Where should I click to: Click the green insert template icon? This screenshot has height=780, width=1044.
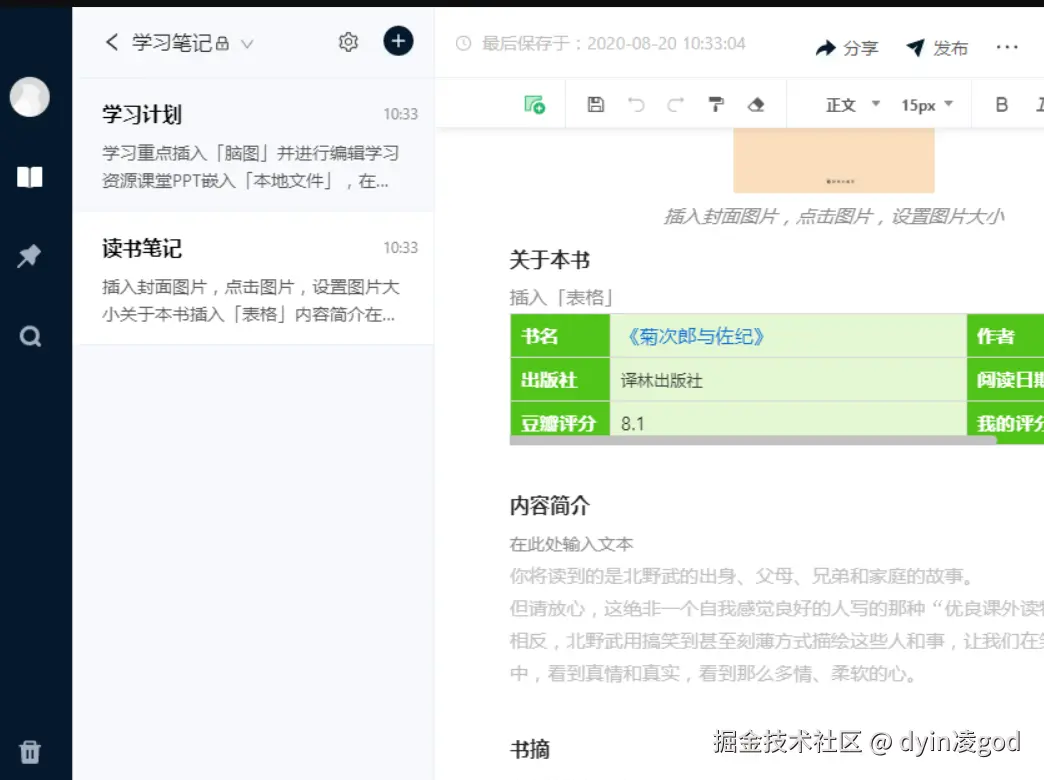(535, 104)
